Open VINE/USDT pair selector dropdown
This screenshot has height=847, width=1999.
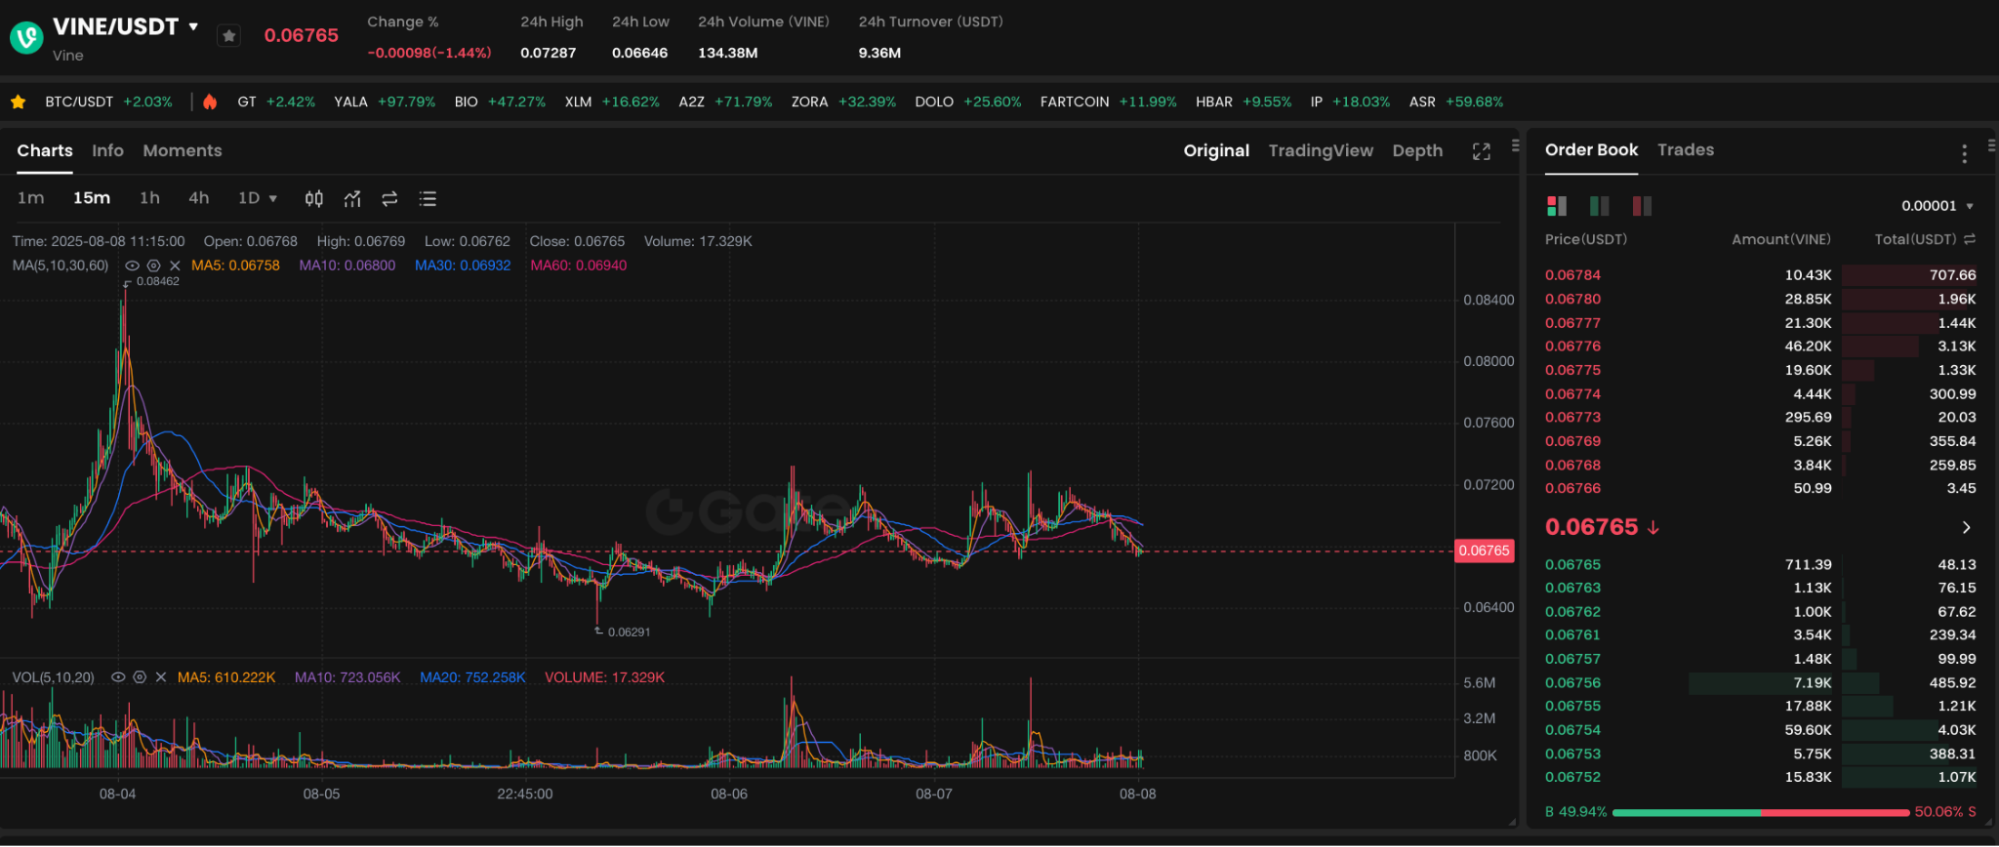pyautogui.click(x=193, y=27)
